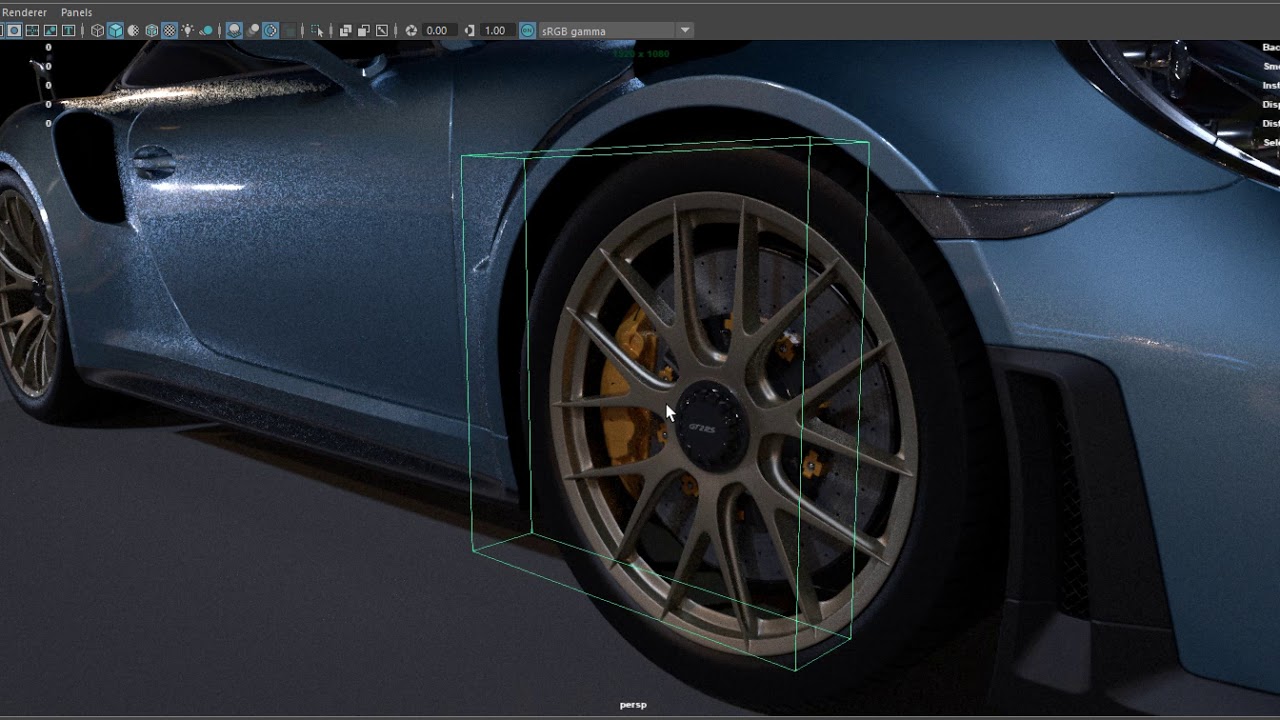Toggle XRay active components icon
1280x720 pixels.
click(x=363, y=31)
